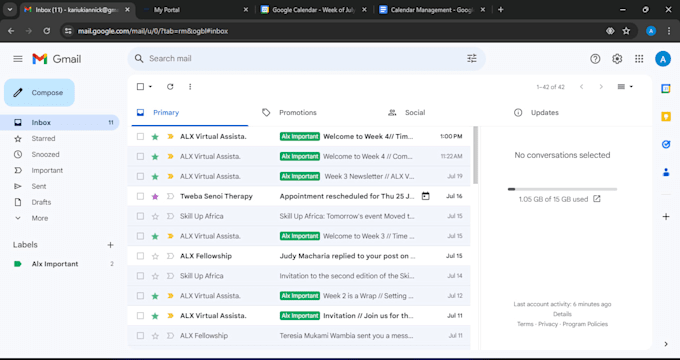Screen dimensions: 680x360
Task: Open split pane mode dropdown arrow
Action: coord(631,87)
